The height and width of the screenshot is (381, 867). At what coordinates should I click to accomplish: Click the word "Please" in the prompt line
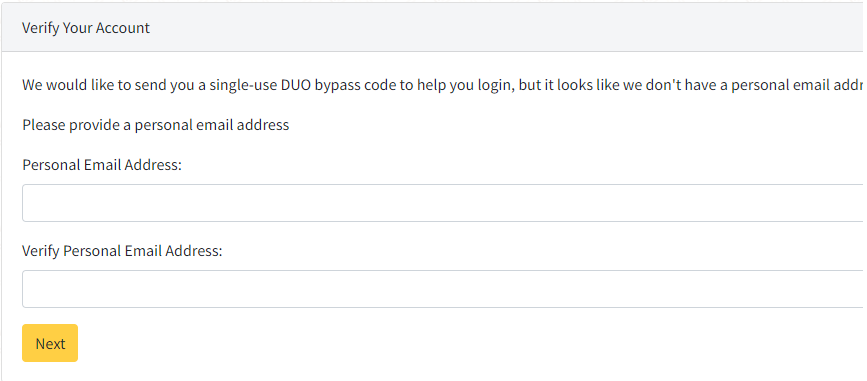point(44,125)
